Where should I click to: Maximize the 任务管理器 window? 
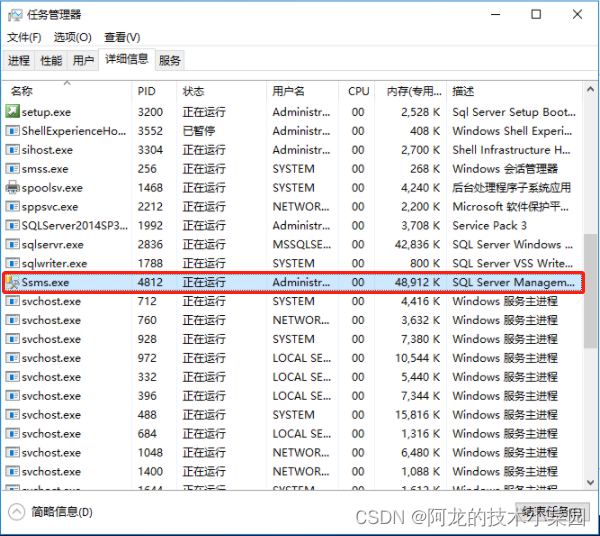[536, 15]
